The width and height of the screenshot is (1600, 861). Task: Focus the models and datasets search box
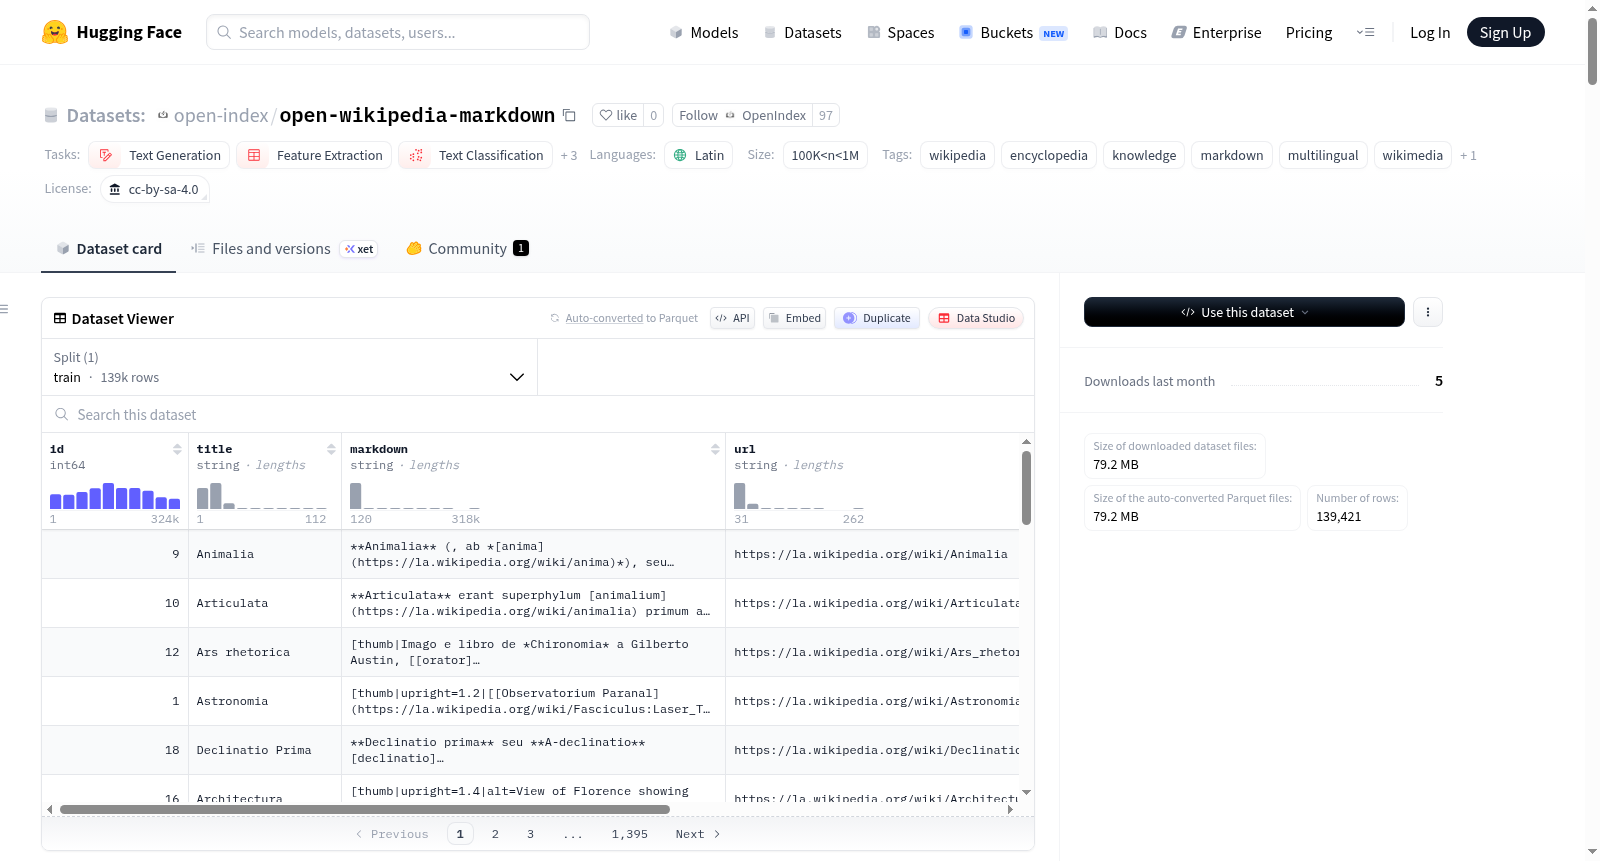tap(398, 32)
